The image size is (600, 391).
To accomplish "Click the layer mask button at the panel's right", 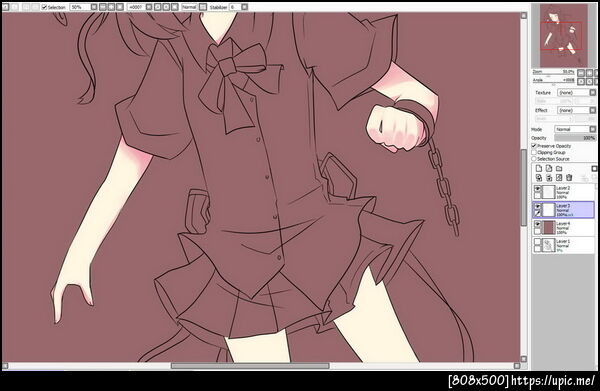I will [594, 168].
